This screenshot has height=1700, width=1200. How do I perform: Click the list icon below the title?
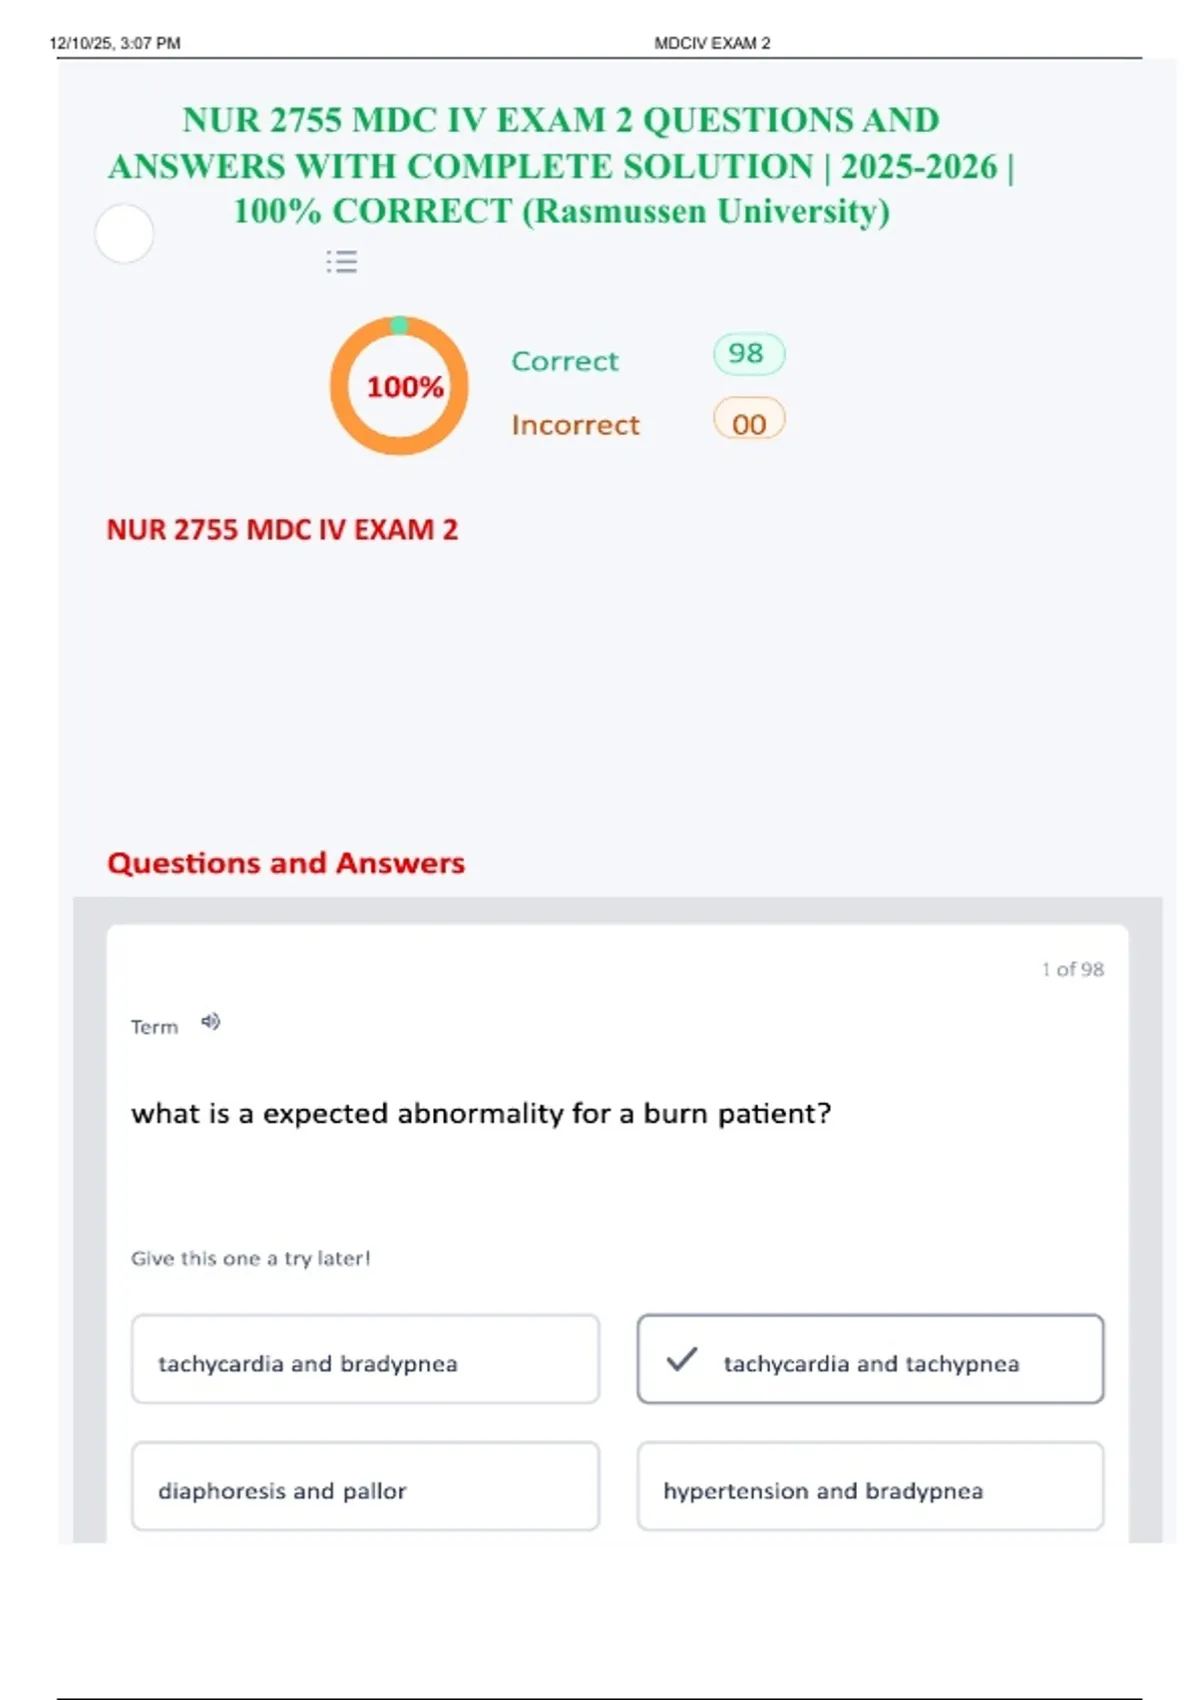[x=341, y=262]
